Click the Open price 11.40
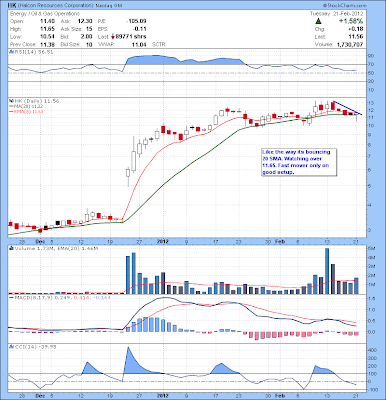The image size is (386, 400). pyautogui.click(x=47, y=21)
